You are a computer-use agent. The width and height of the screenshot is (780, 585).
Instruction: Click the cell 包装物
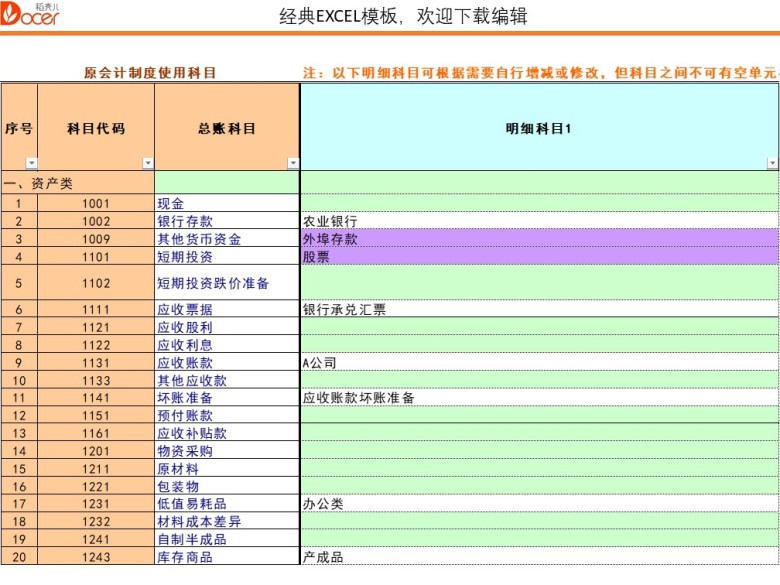coord(227,487)
